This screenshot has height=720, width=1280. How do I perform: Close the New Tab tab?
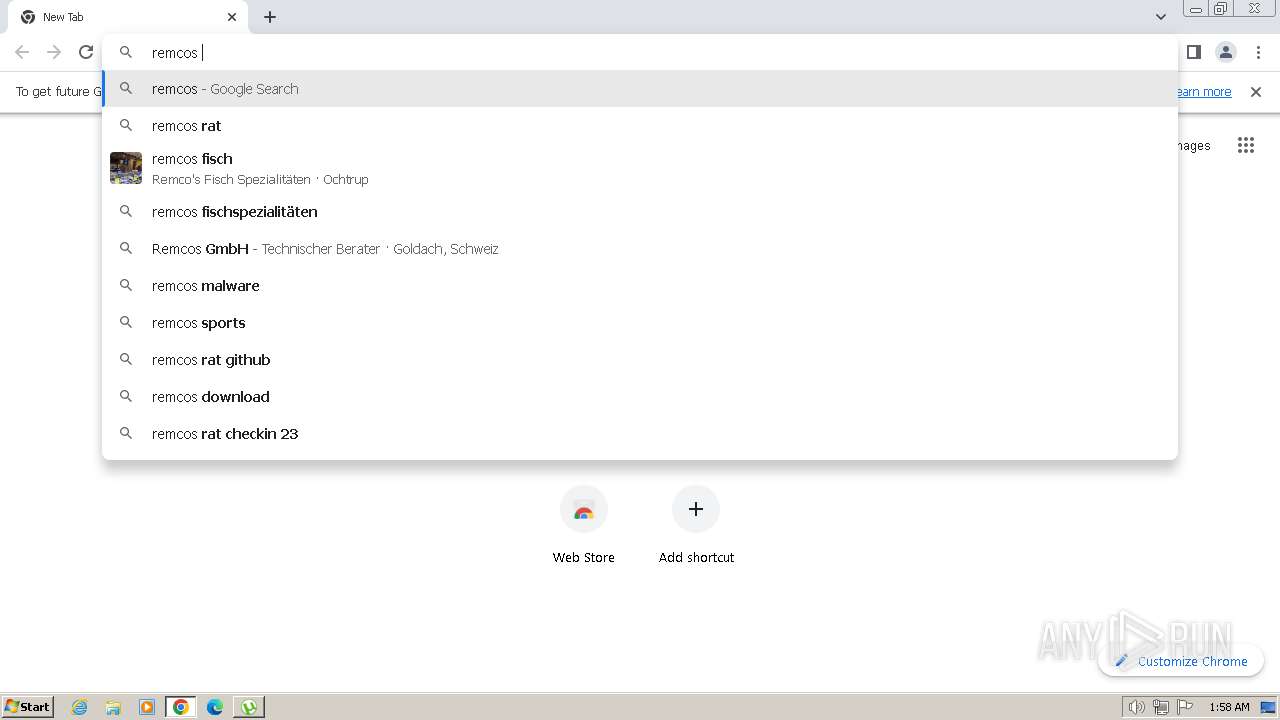[x=232, y=17]
